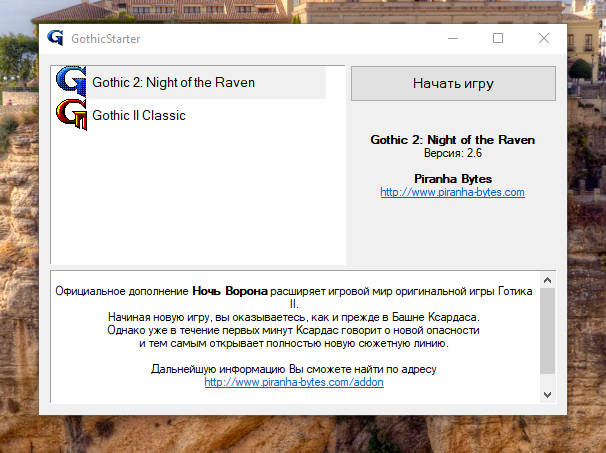This screenshot has height=453, width=606.
Task: Click the Gothic 2: Night of the Raven blue G icon
Action: coord(71,81)
